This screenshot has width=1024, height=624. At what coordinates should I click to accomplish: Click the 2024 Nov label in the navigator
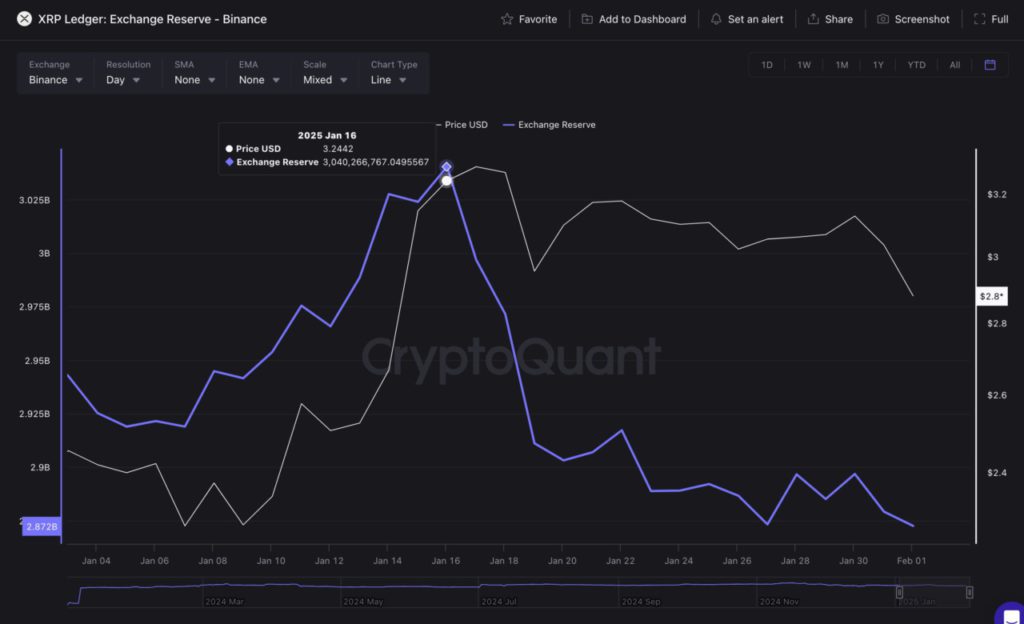tap(779, 601)
